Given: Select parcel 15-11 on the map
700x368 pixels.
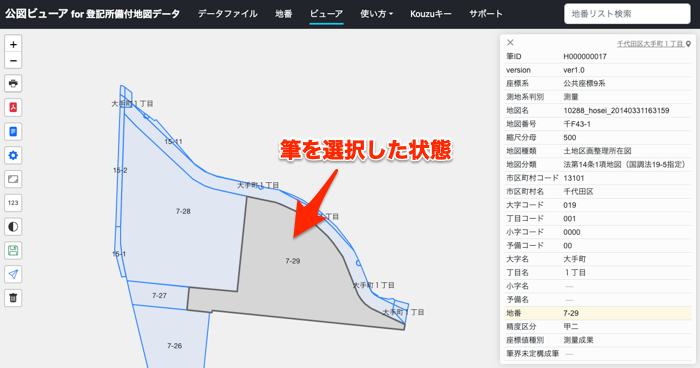Looking at the screenshot, I should pos(173,142).
